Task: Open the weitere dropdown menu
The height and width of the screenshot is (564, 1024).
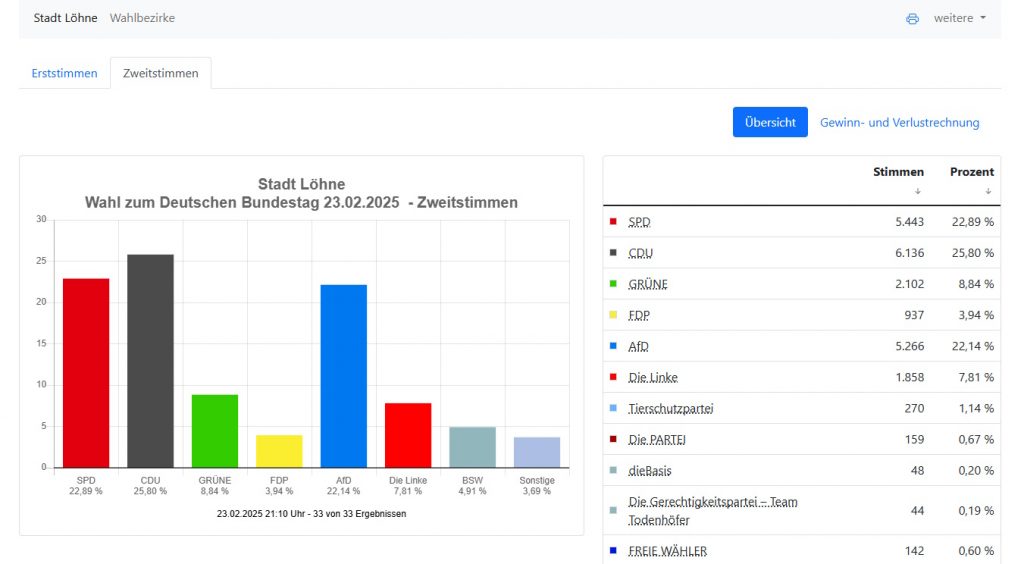Action: (959, 18)
